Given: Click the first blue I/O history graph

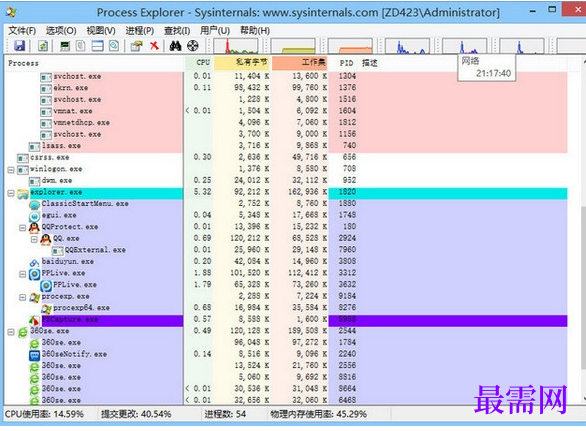Looking at the screenshot, I should [x=407, y=46].
